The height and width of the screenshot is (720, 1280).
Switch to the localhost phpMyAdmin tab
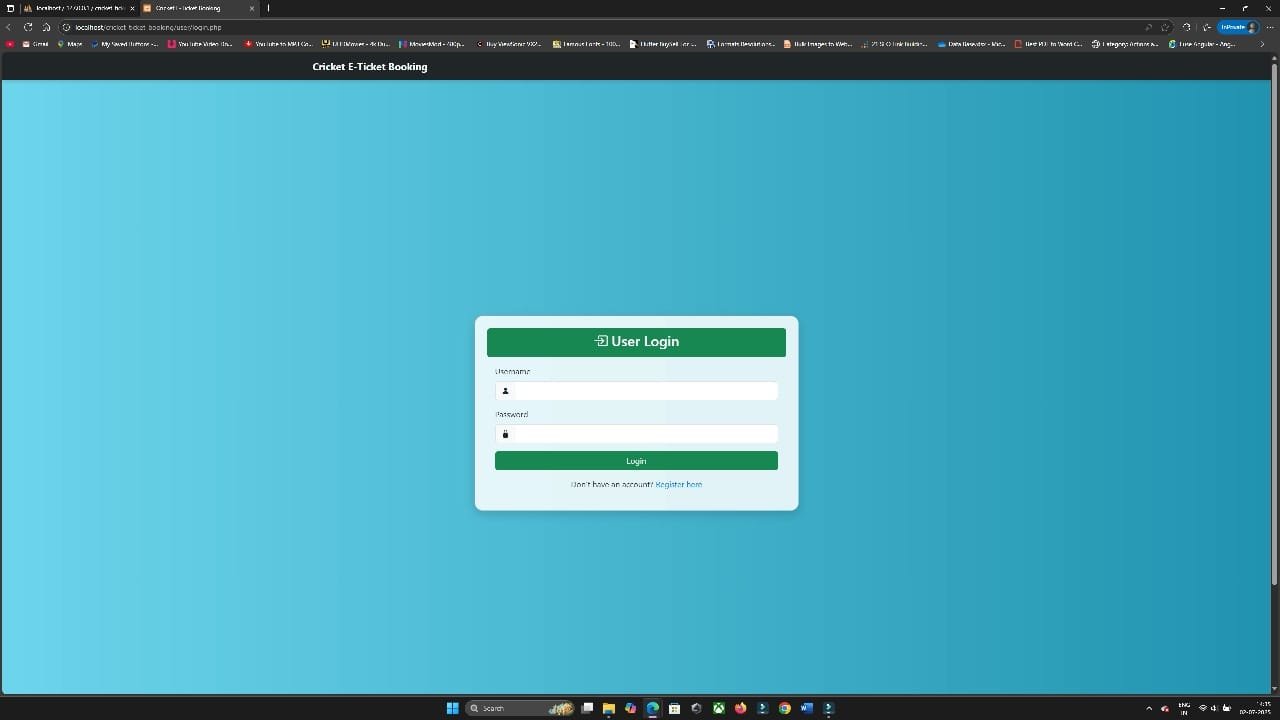[x=79, y=8]
